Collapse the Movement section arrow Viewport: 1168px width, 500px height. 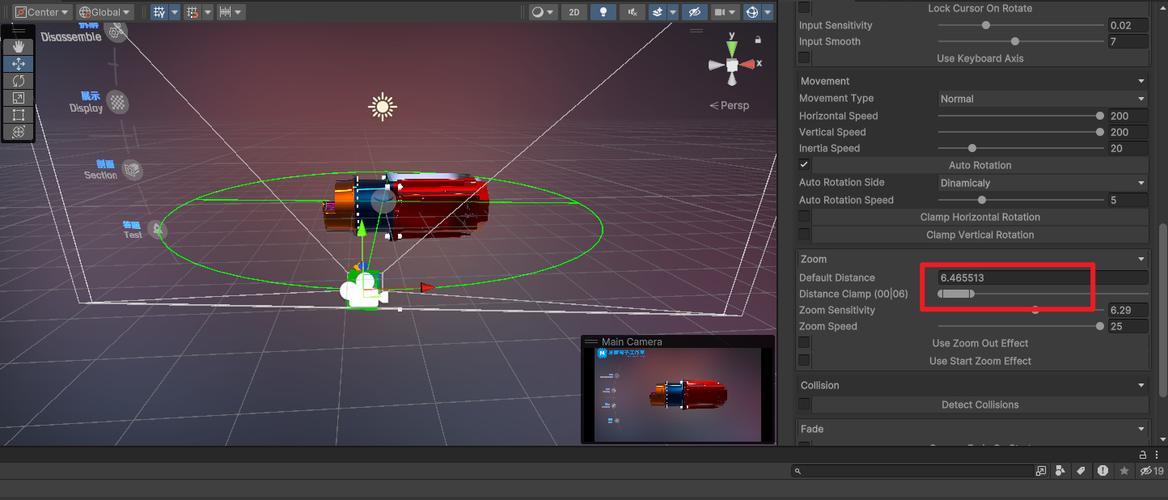(x=1141, y=80)
